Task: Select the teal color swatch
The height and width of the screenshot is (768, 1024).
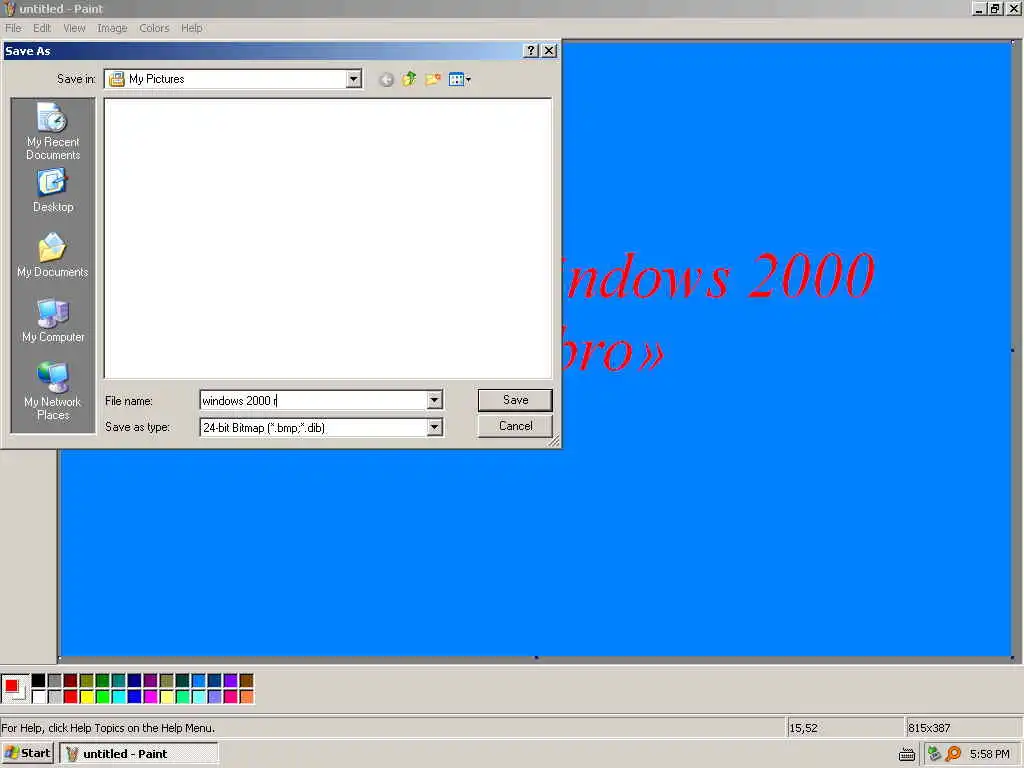Action: [x=119, y=680]
